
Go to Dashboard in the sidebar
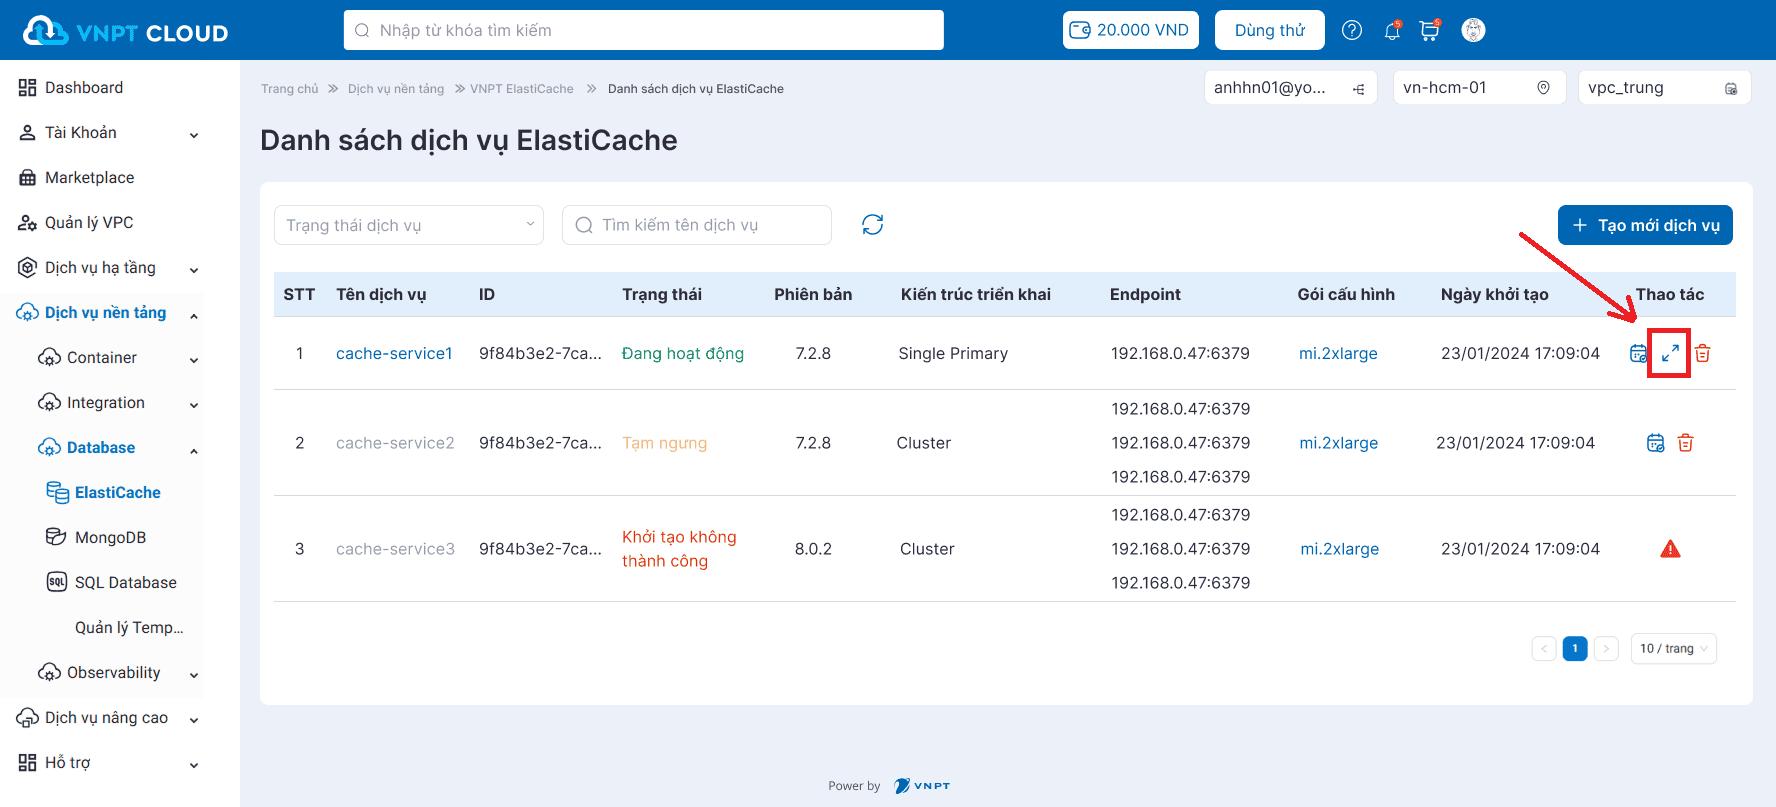tap(84, 88)
